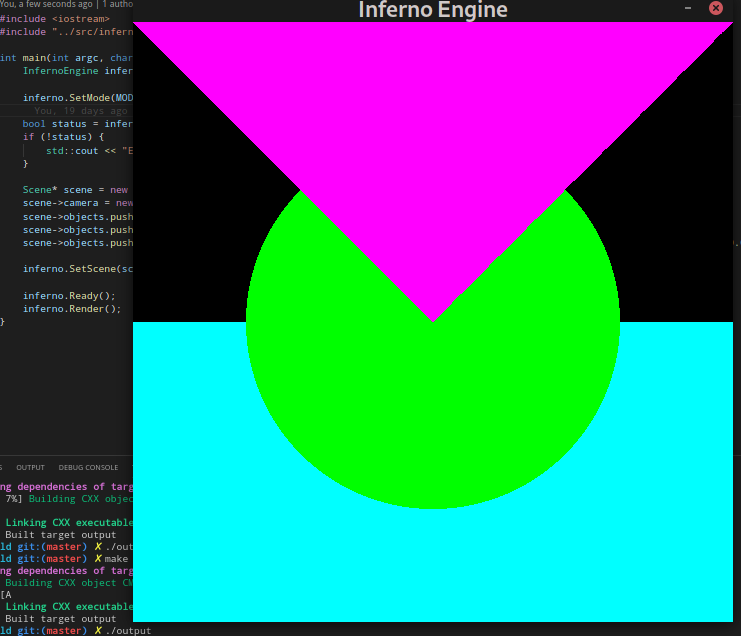Close the Inferno Engine window

[x=715, y=8]
